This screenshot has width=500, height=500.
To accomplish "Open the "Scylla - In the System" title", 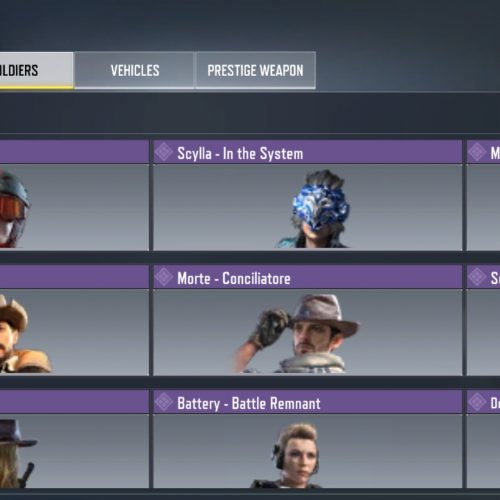I will (x=240, y=153).
